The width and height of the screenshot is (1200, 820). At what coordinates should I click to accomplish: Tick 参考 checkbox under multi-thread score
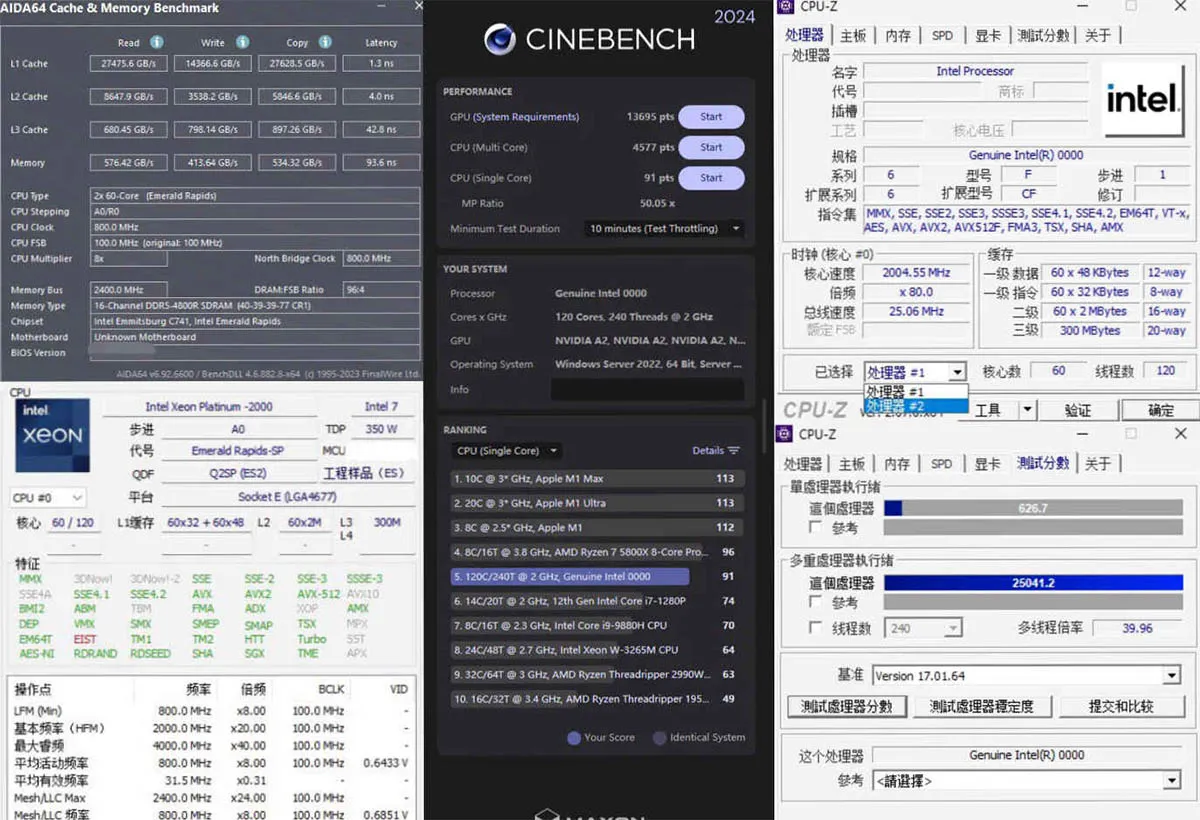click(x=815, y=603)
